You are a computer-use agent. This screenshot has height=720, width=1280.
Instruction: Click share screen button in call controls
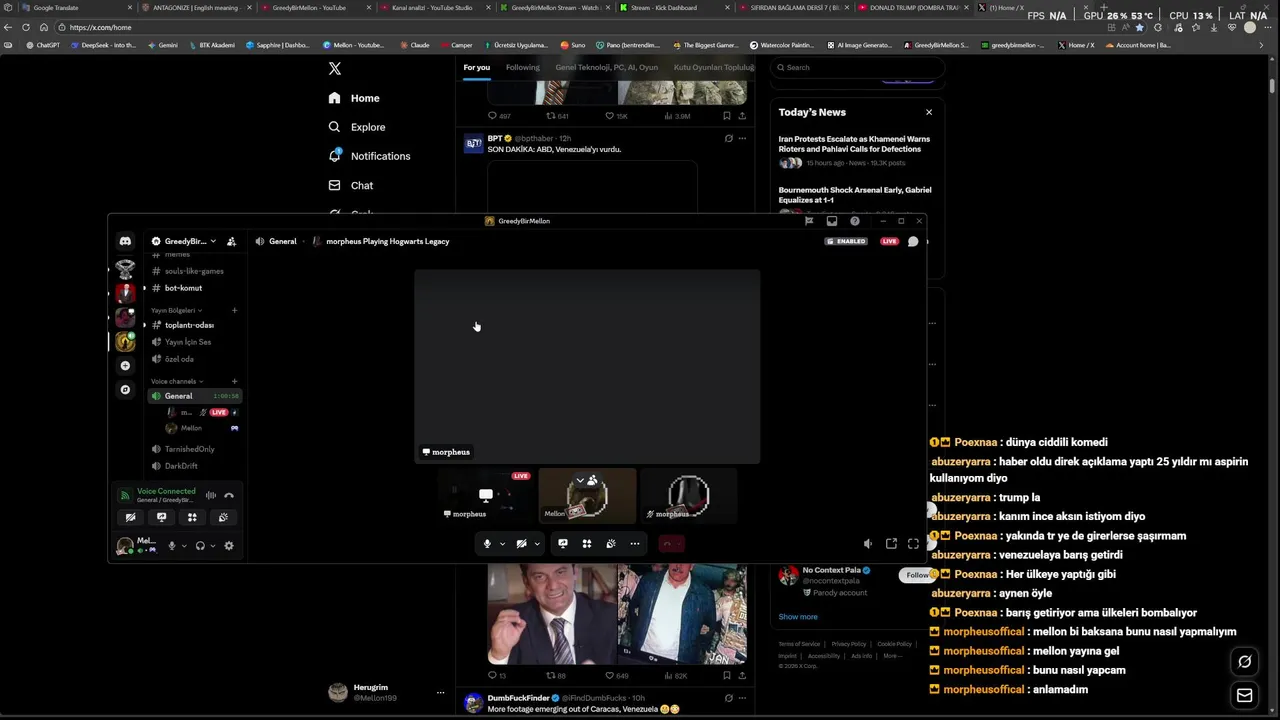click(x=563, y=544)
